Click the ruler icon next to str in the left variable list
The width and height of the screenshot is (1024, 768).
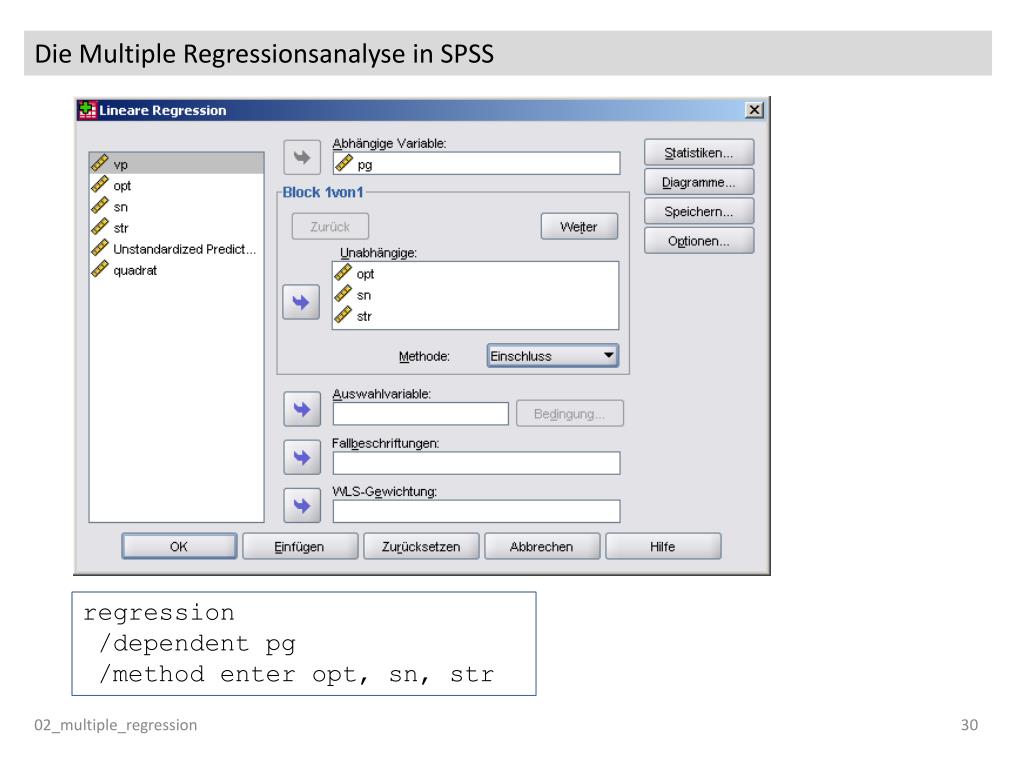click(100, 227)
